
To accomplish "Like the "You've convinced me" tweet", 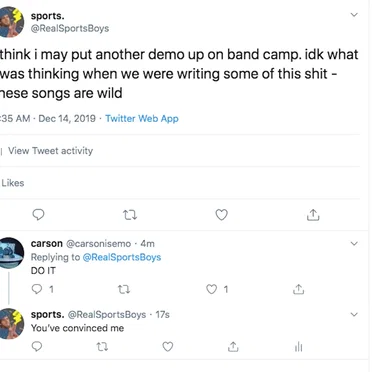I will [168, 347].
